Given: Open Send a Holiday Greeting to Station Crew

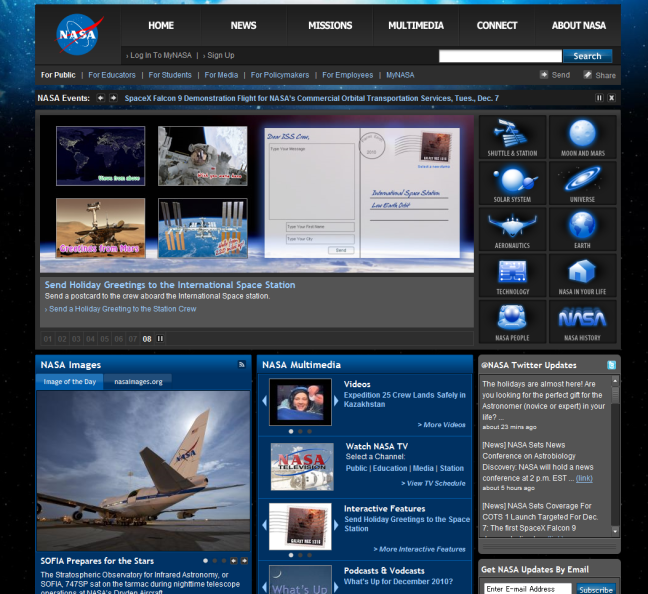Looking at the screenshot, I should tap(122, 309).
